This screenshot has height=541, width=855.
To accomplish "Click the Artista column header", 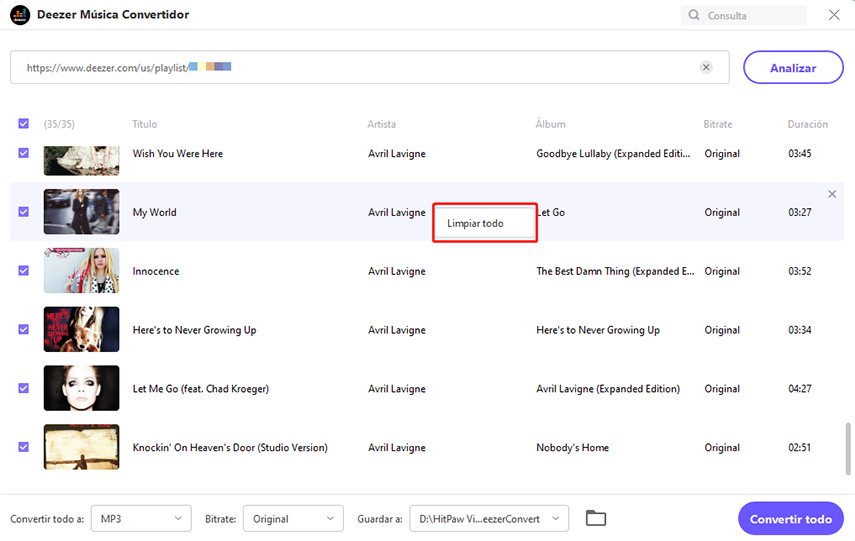I will click(381, 124).
